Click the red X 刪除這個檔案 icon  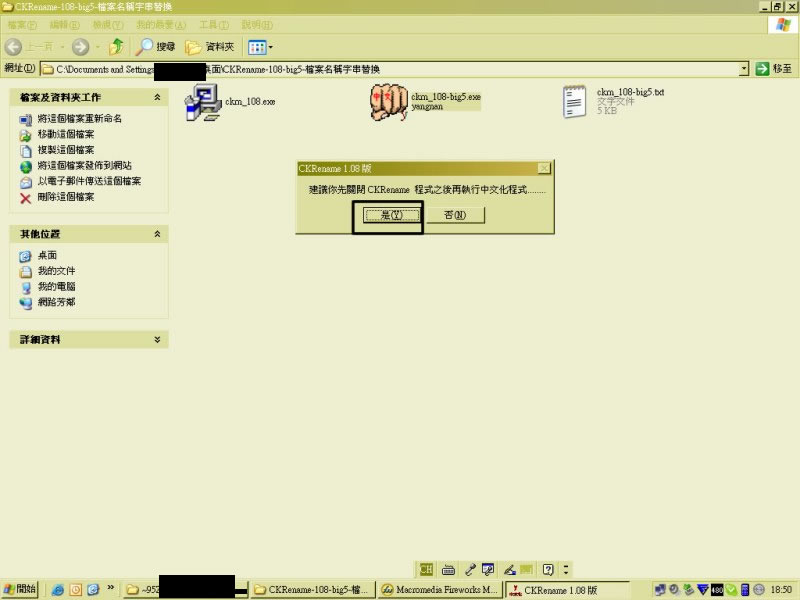pos(26,198)
